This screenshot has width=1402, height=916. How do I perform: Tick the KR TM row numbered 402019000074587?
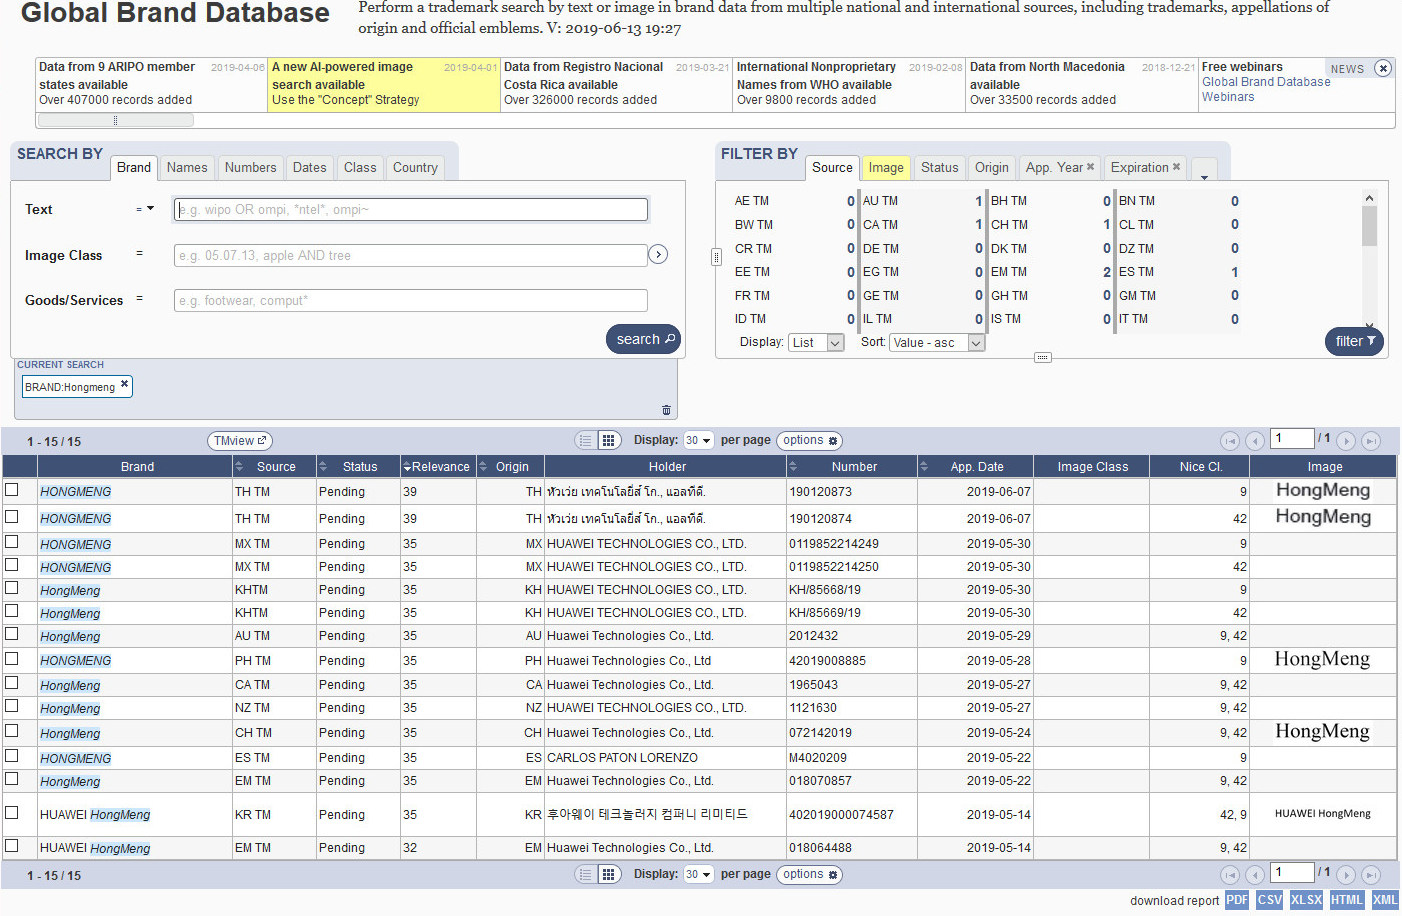[x=12, y=813]
